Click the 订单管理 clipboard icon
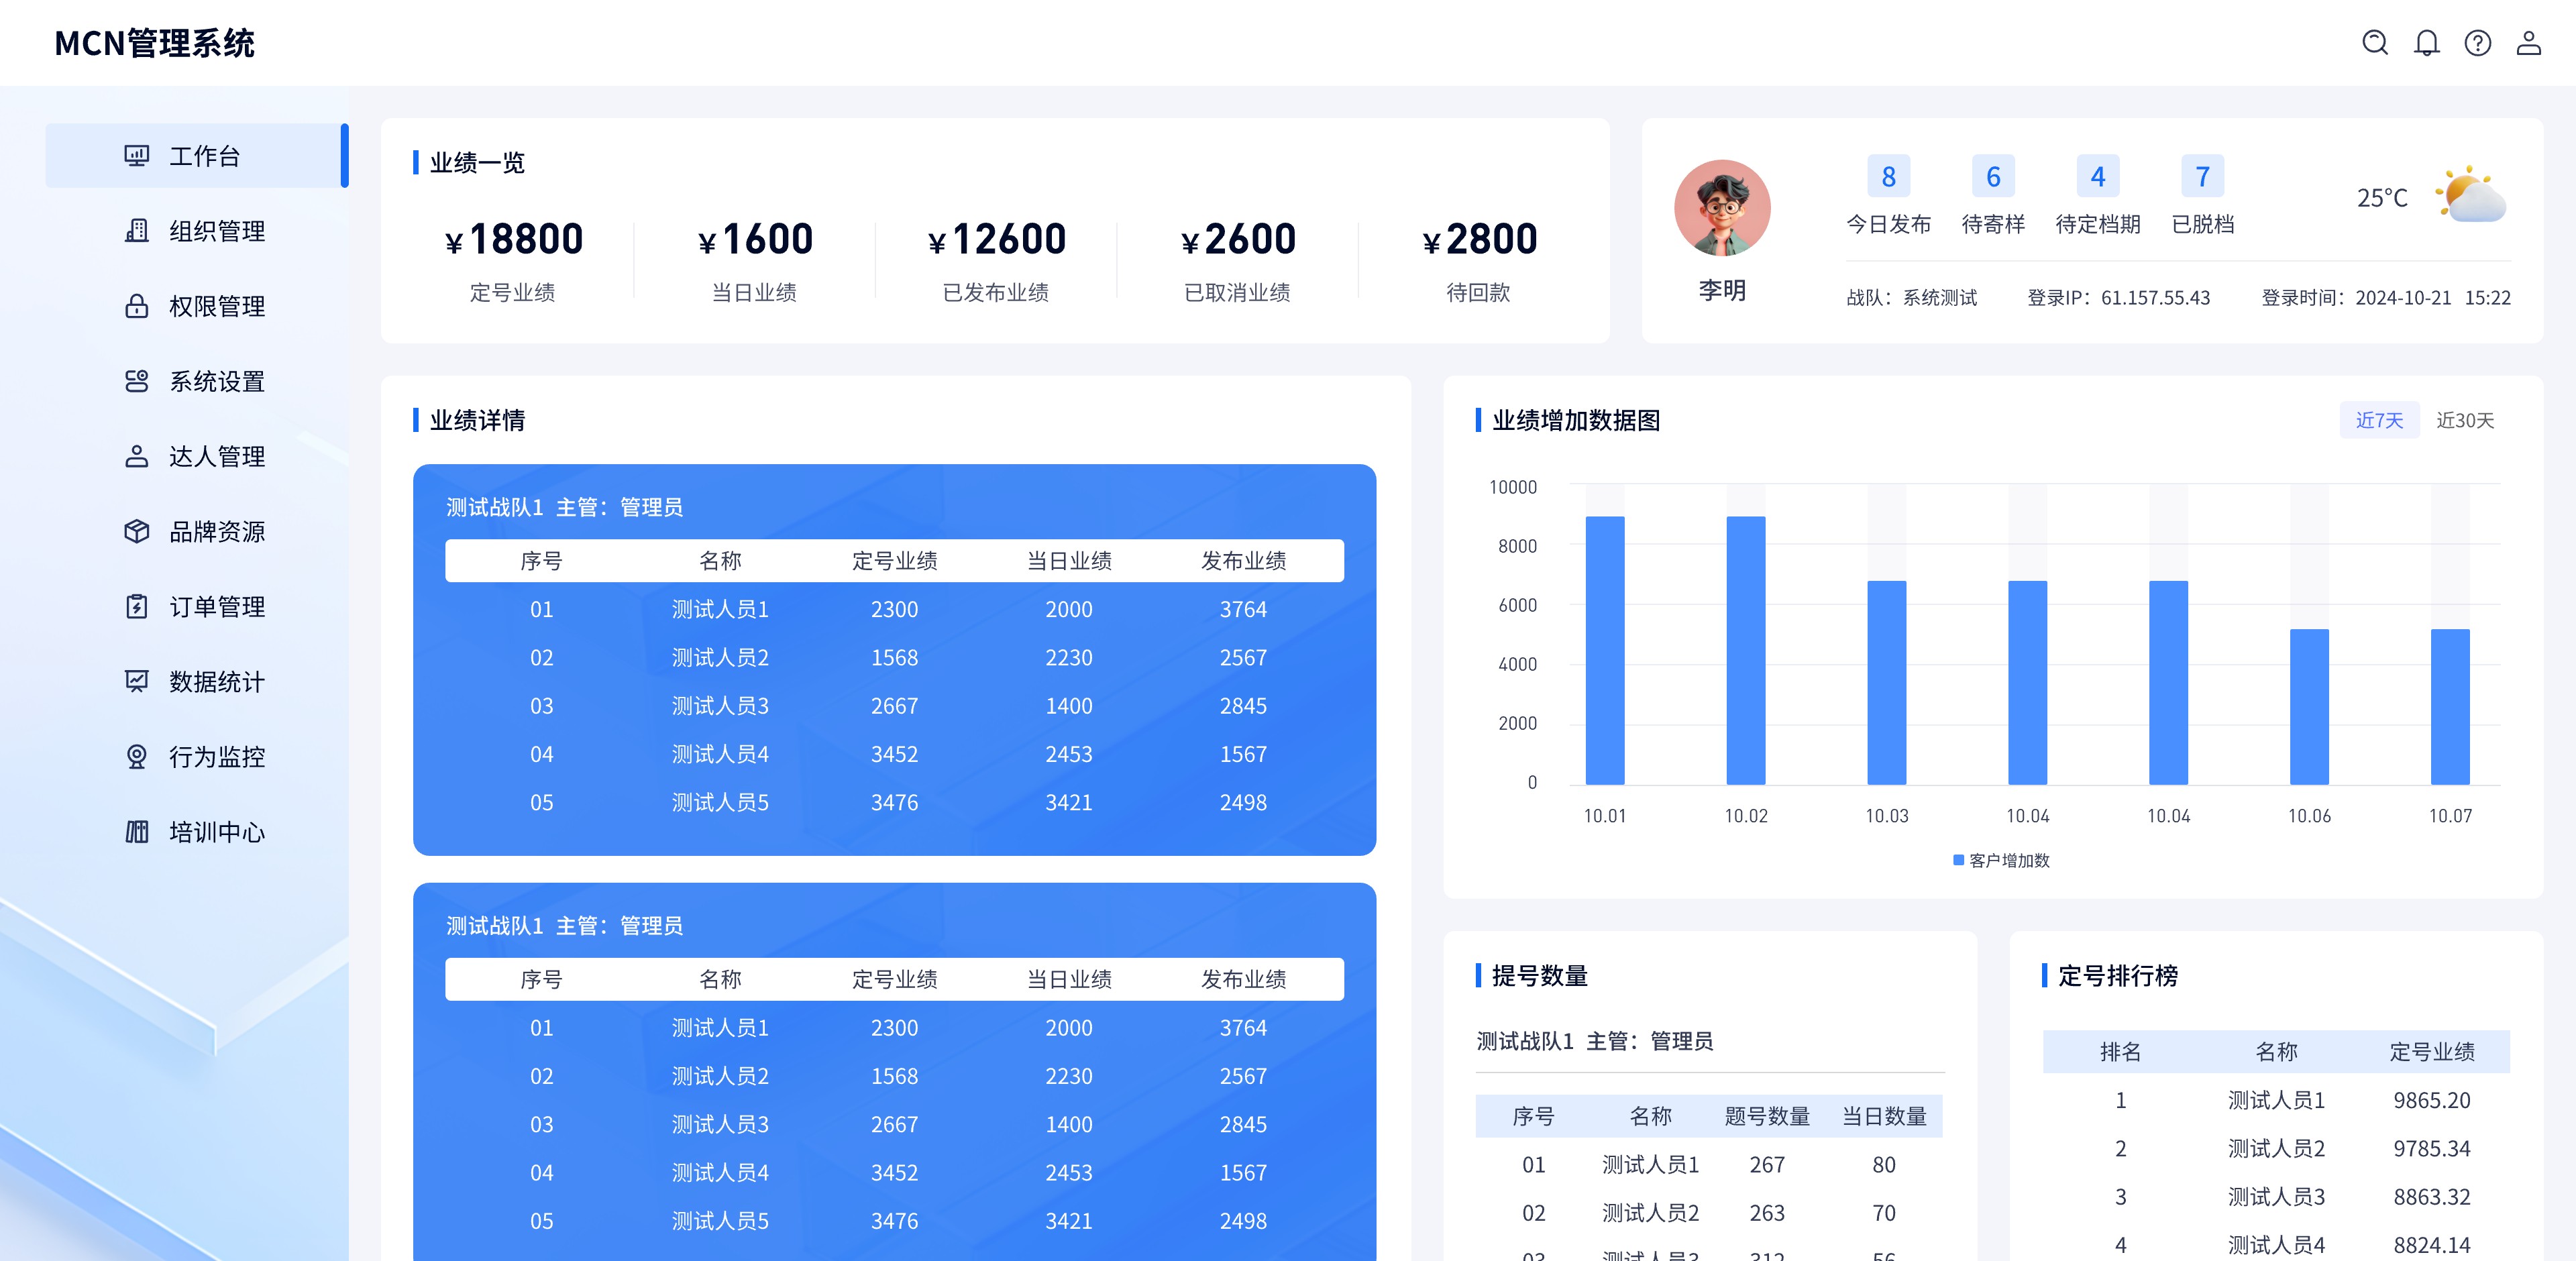Screen dimensions: 2576x1261 [x=137, y=607]
